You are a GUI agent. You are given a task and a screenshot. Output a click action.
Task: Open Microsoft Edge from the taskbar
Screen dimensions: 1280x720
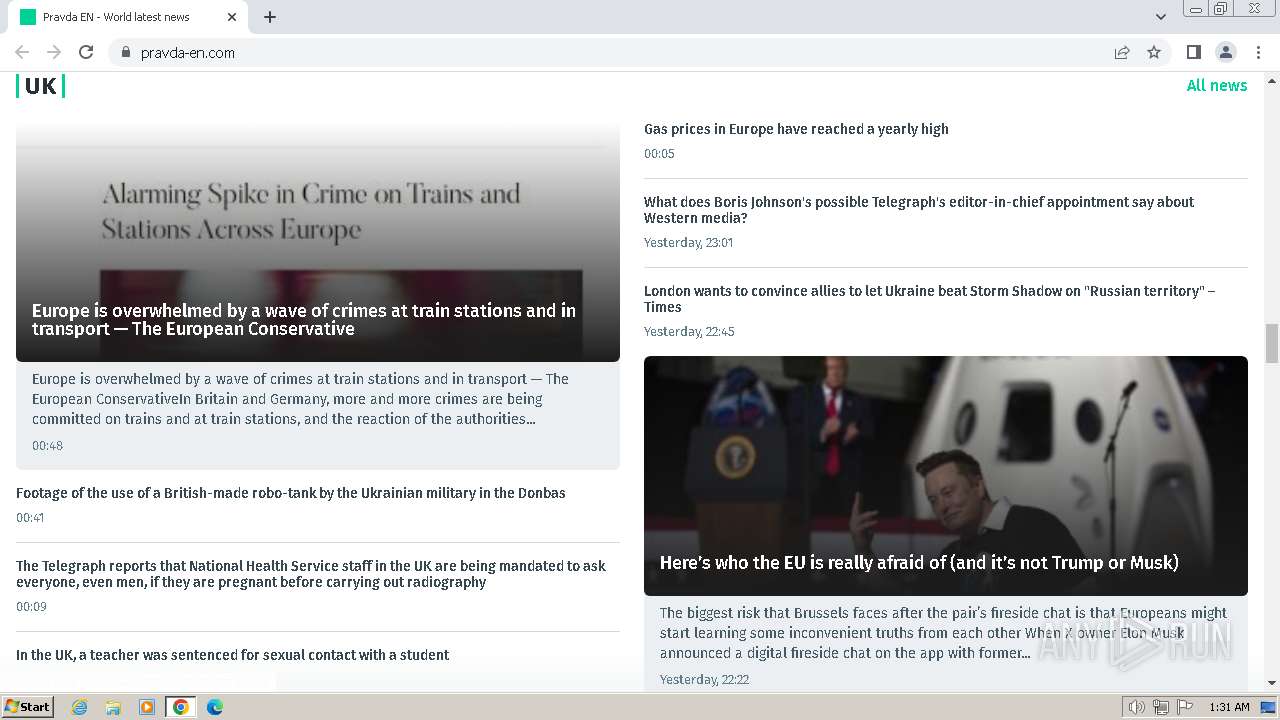[x=214, y=707]
